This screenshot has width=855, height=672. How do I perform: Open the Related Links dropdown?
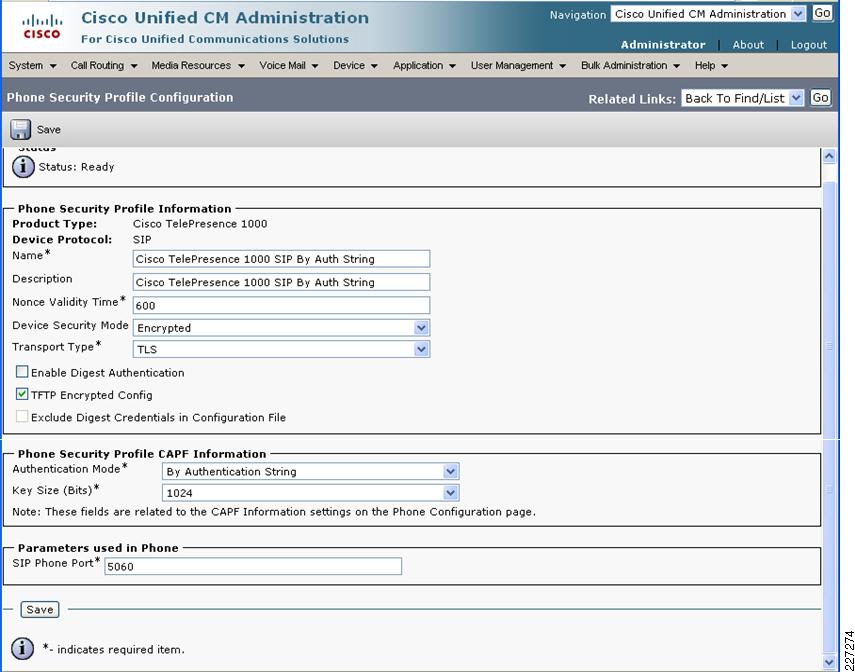coord(742,98)
